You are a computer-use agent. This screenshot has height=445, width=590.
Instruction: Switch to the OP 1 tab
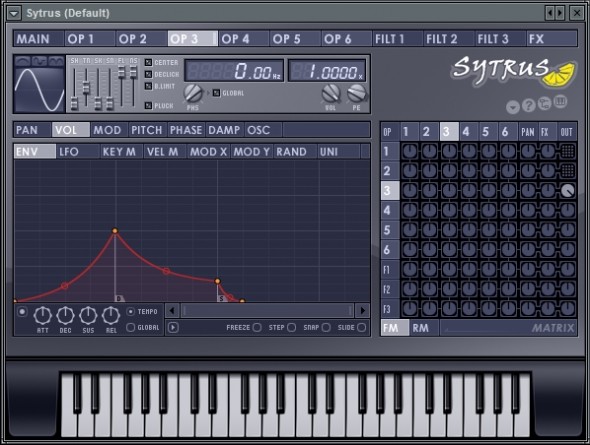point(90,39)
